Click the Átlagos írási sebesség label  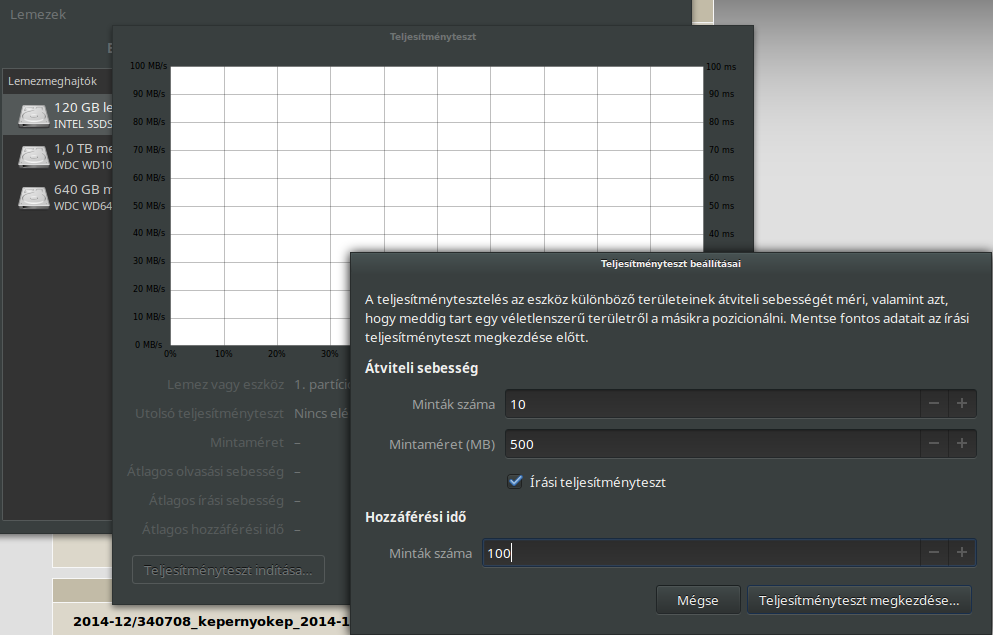[x=217, y=500]
